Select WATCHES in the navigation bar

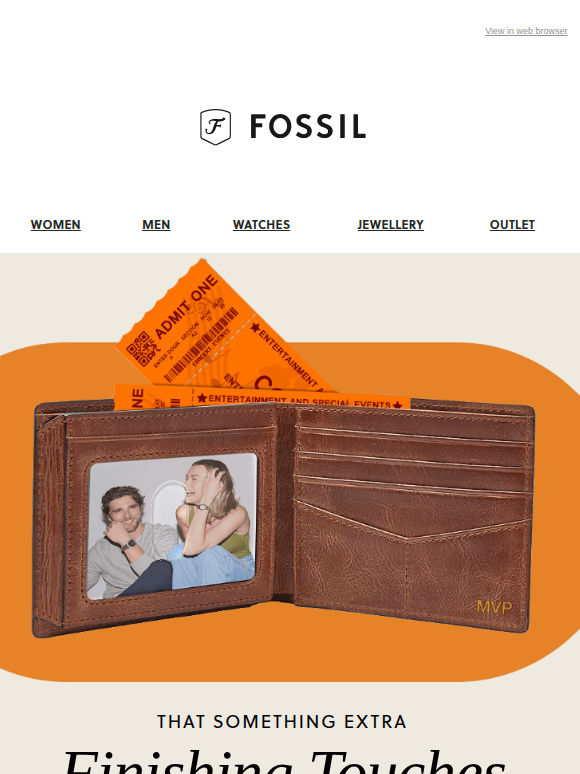[261, 225]
